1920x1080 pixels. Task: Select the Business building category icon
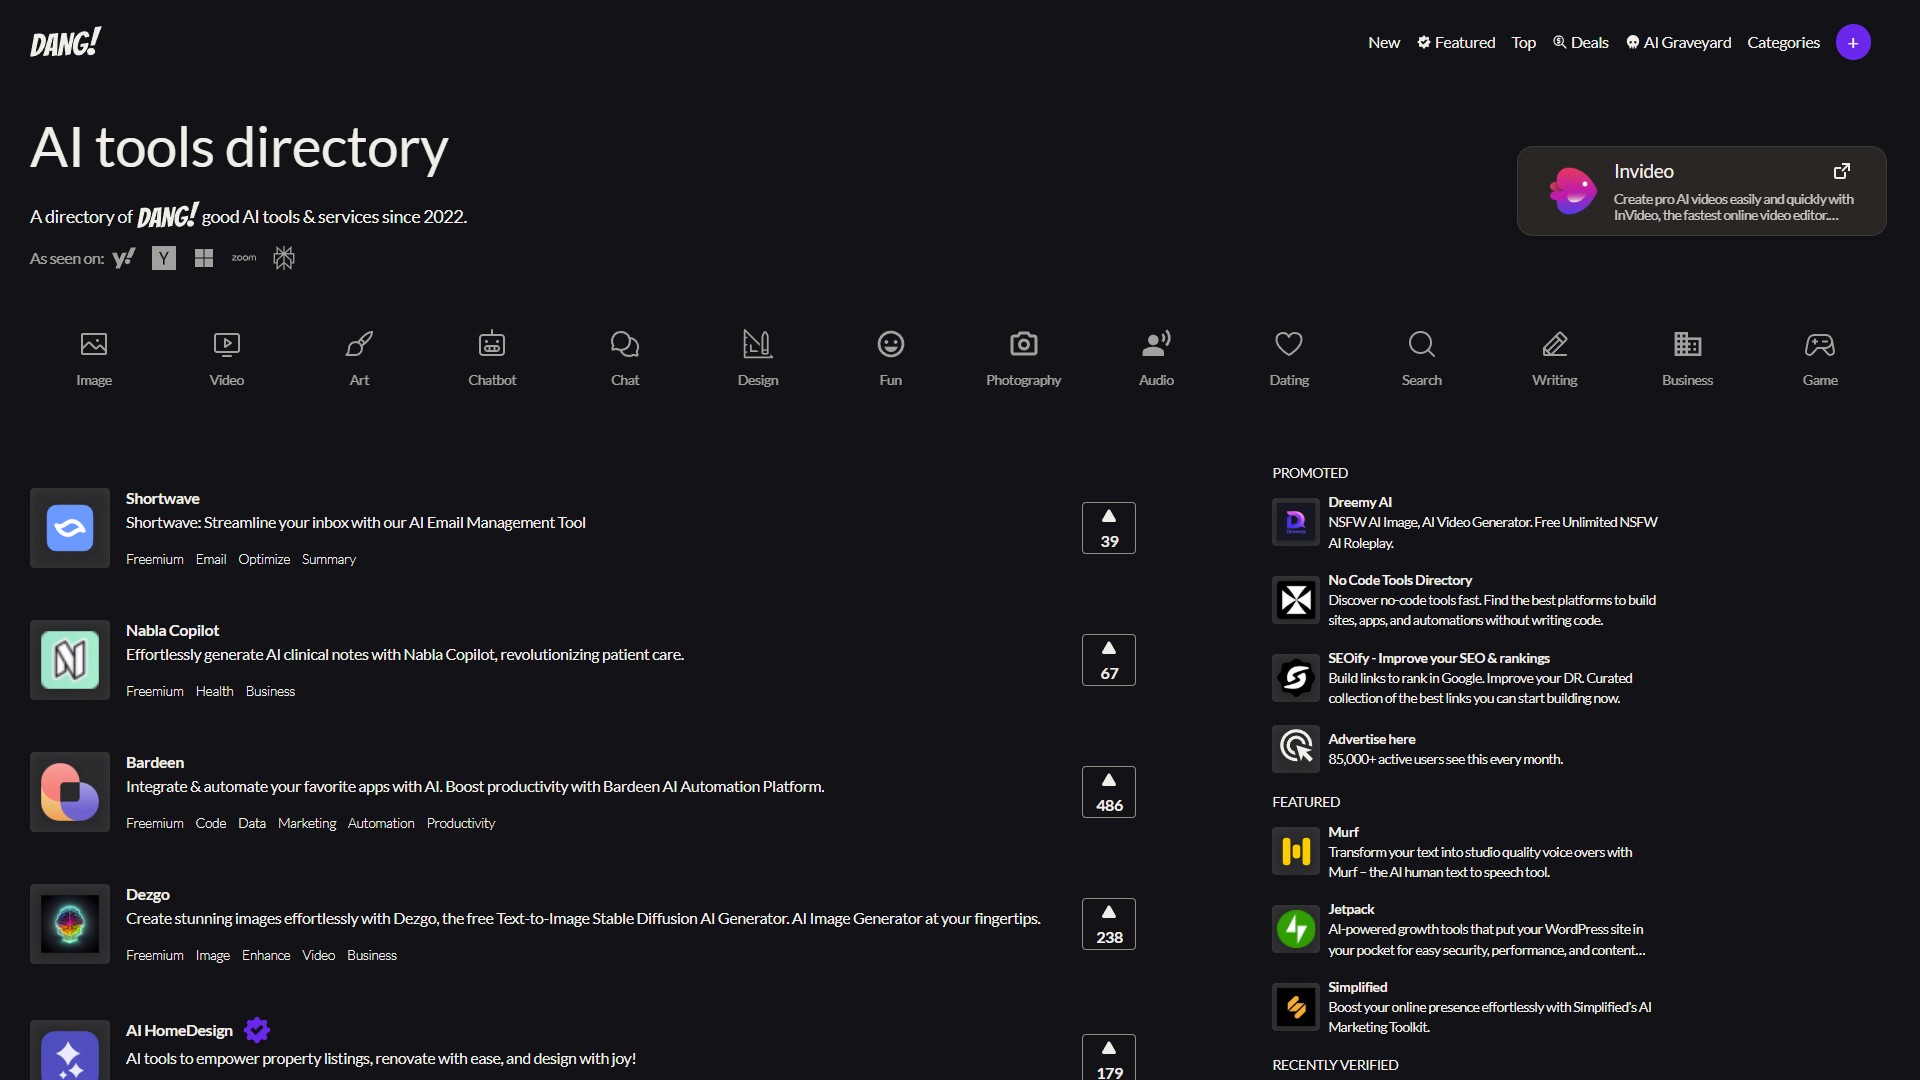pyautogui.click(x=1687, y=345)
